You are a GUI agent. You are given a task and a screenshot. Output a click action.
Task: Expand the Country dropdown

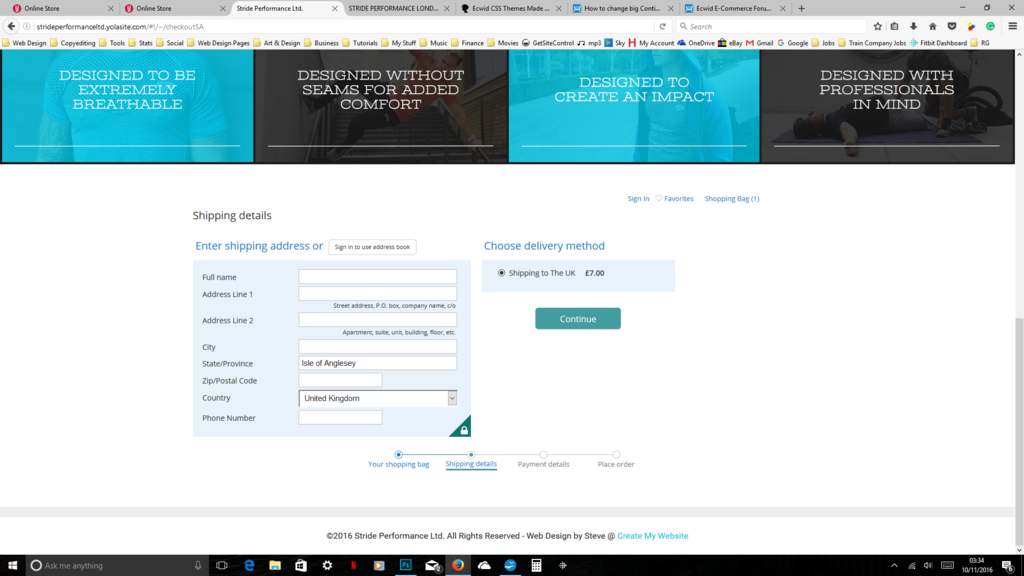[452, 398]
